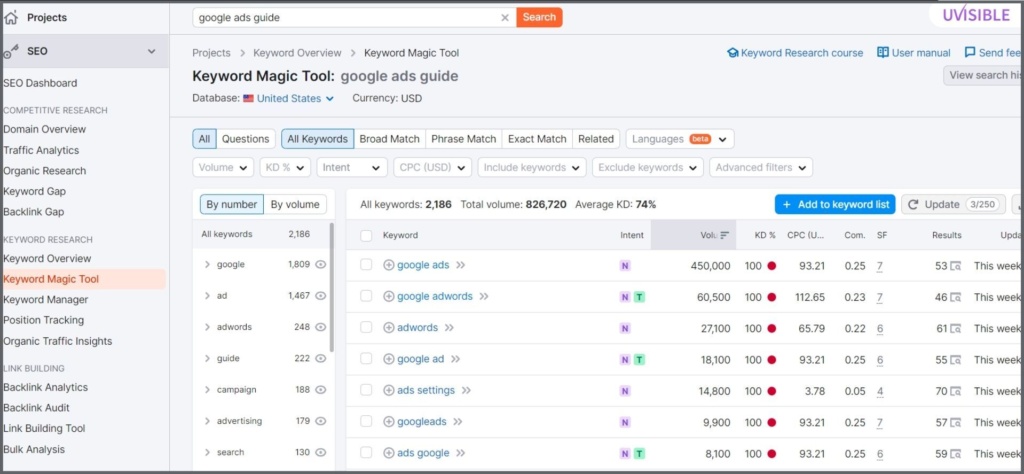Viewport: 1024px width, 474px height.
Task: View SERP results icon for ads settings row
Action: (x=955, y=391)
